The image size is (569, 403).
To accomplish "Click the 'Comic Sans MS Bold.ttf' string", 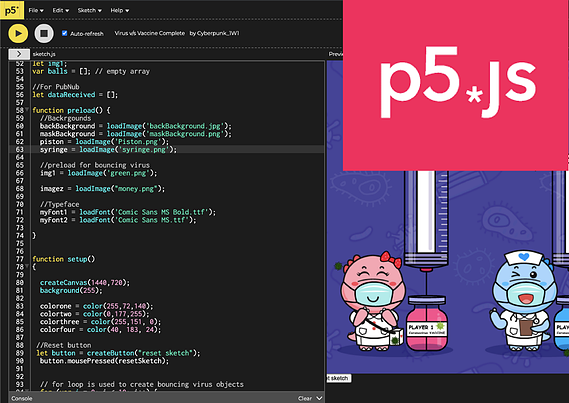I will (163, 212).
